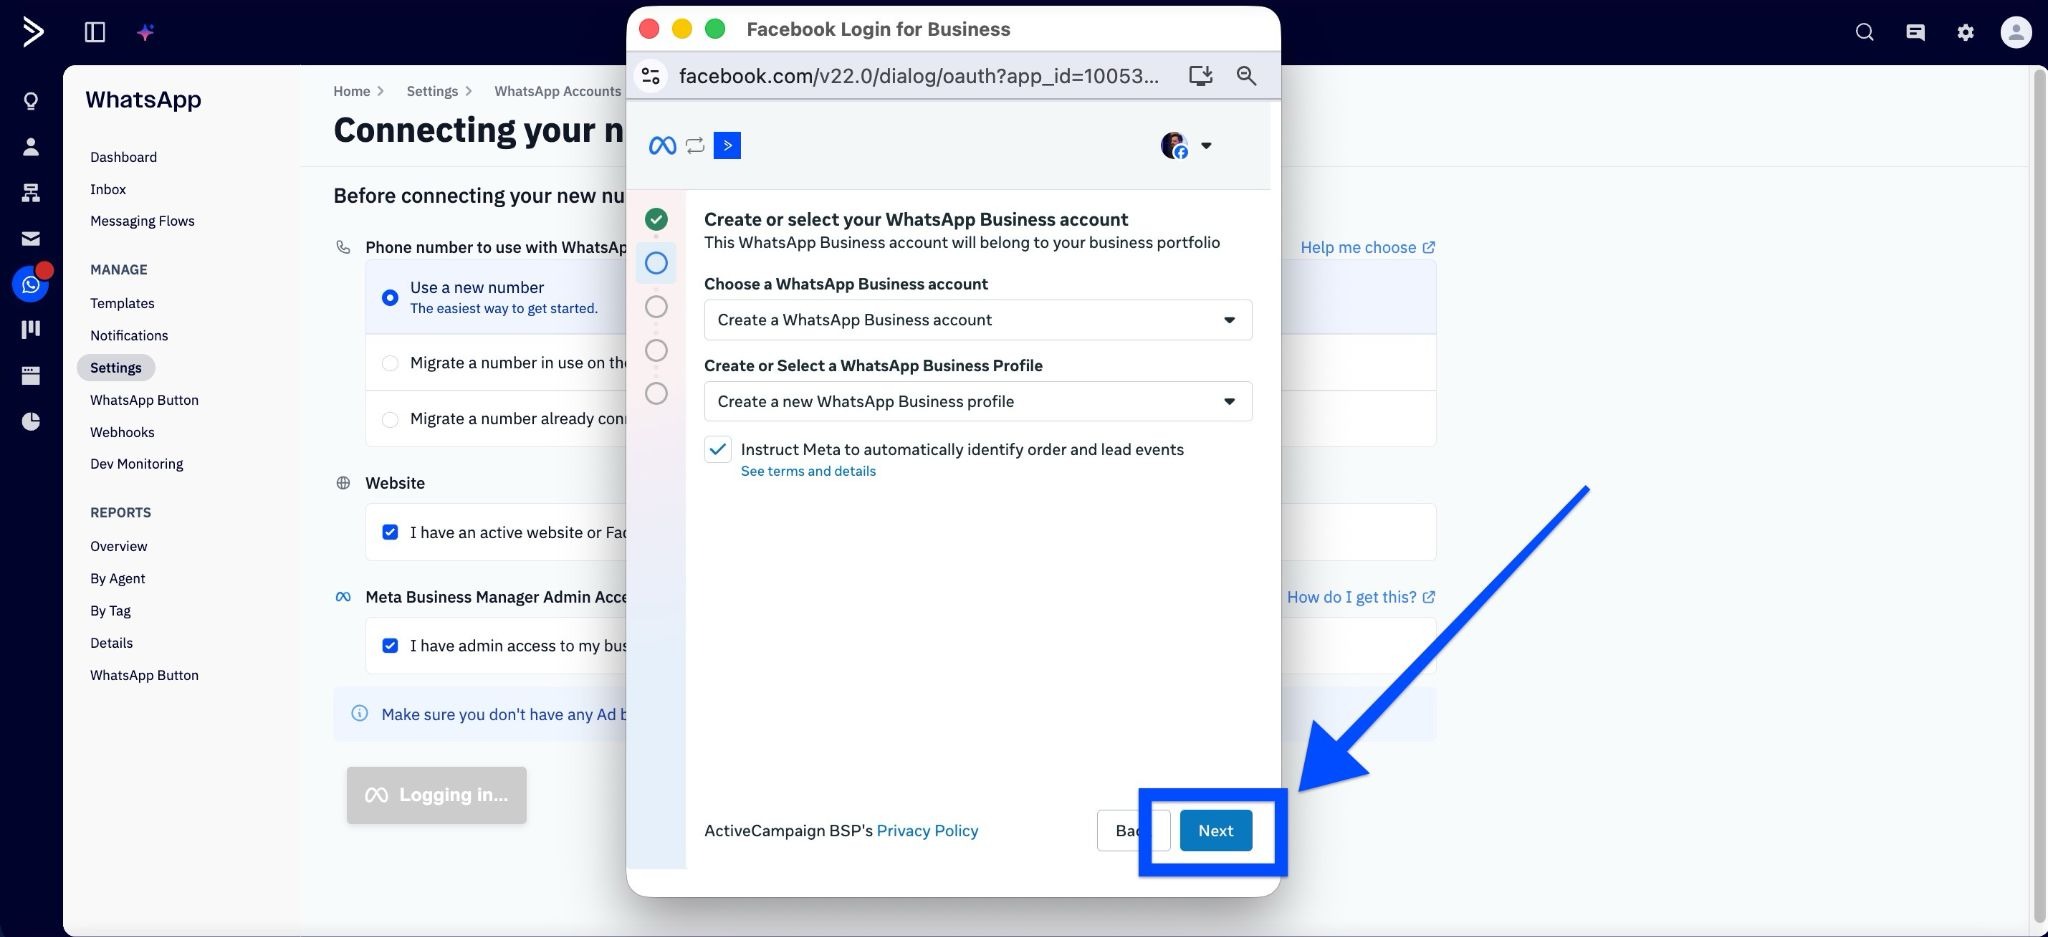Click zoom magnifier icon in popup address bar
Image resolution: width=2048 pixels, height=937 pixels.
point(1246,75)
